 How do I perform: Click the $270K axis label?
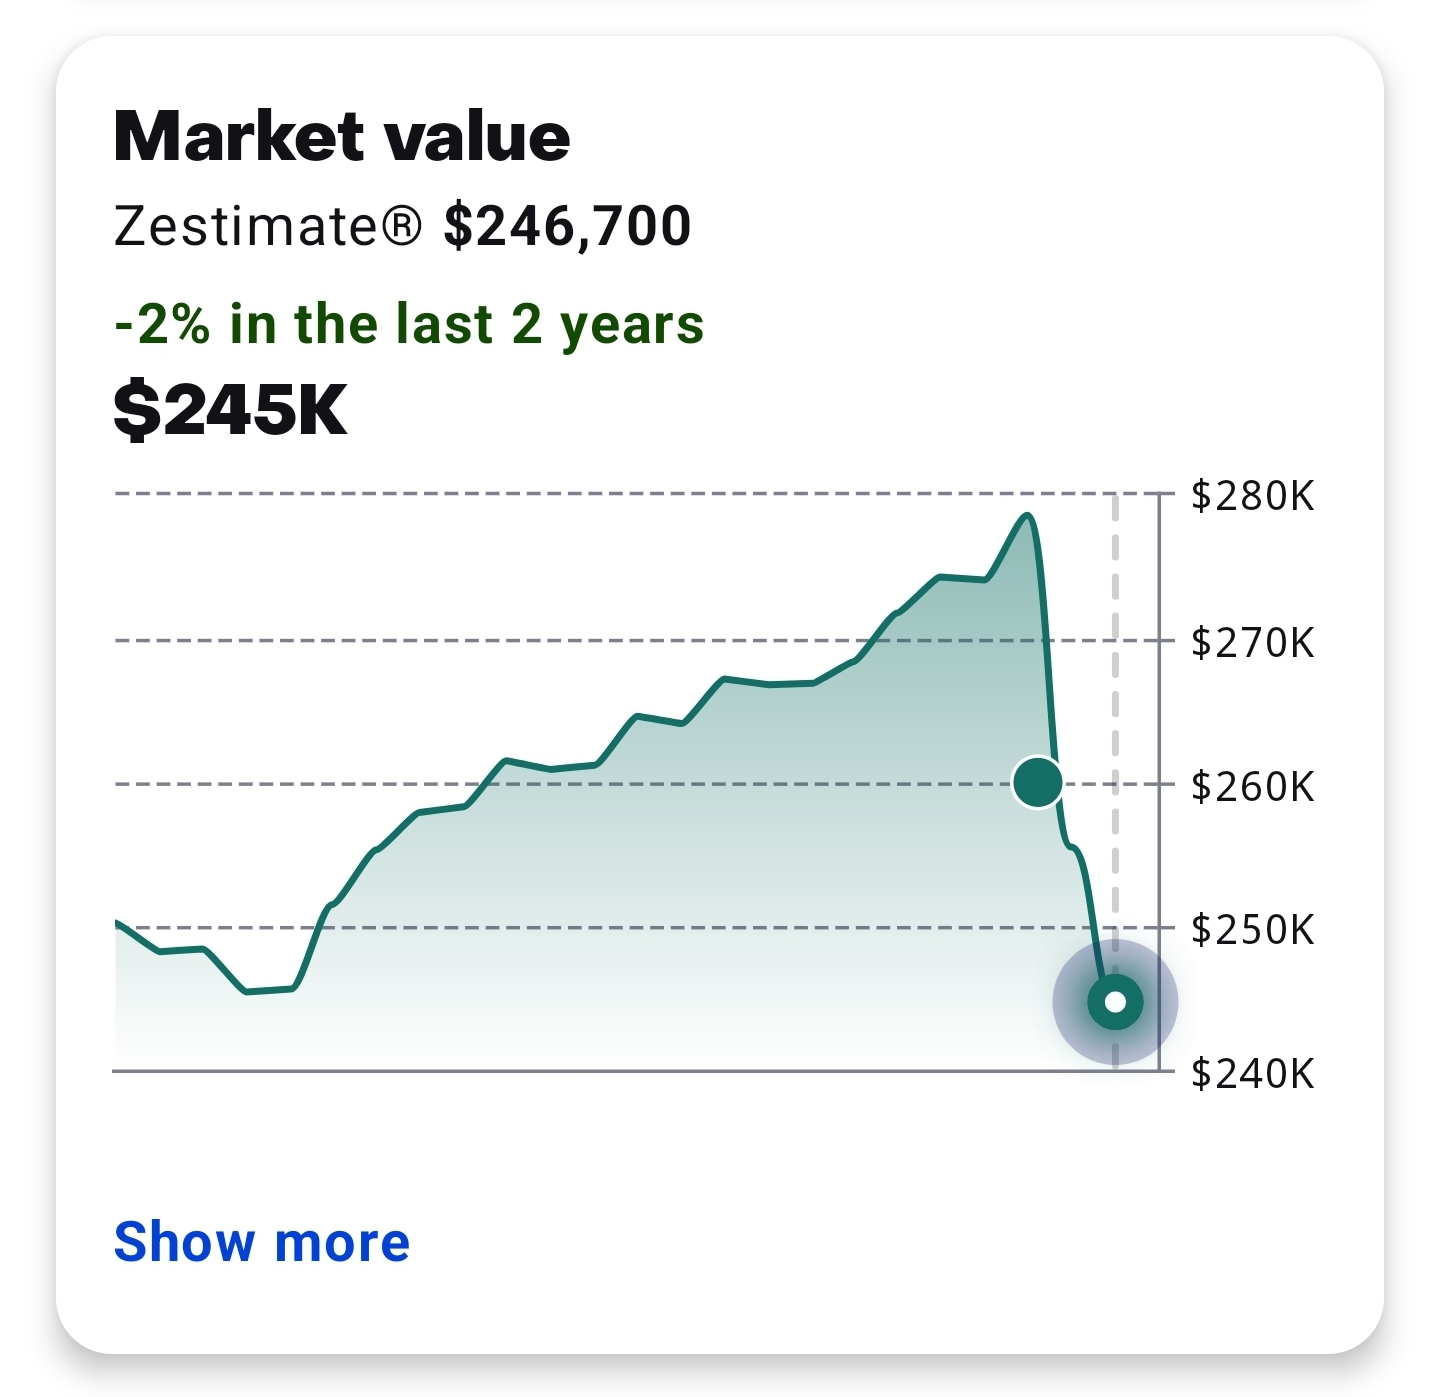coord(1252,642)
